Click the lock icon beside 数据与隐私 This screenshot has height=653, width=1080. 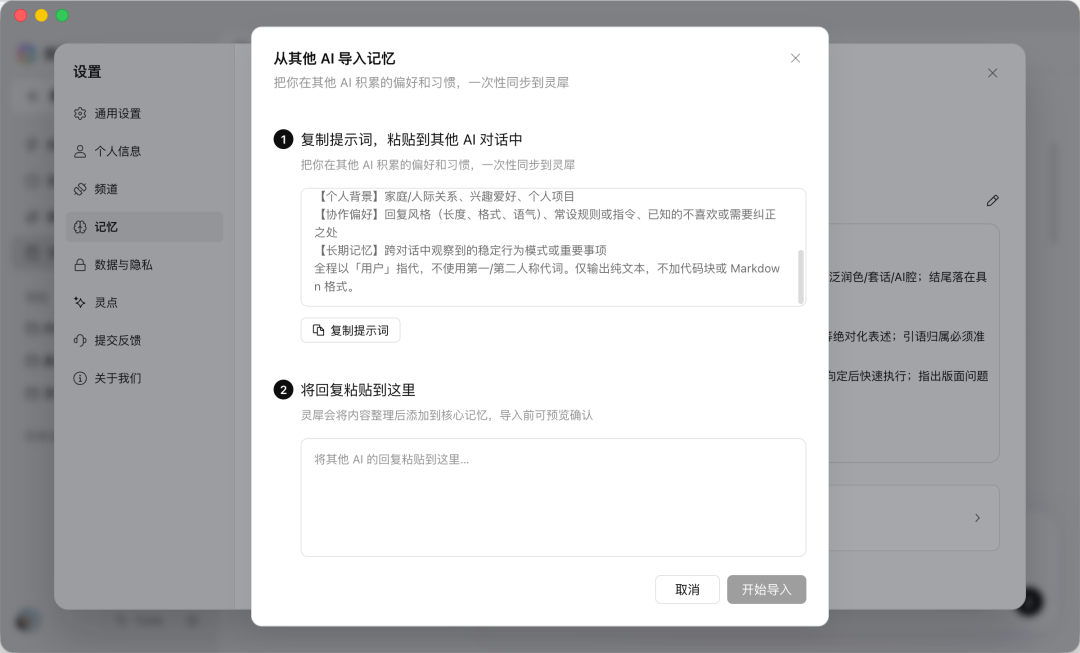tap(80, 265)
